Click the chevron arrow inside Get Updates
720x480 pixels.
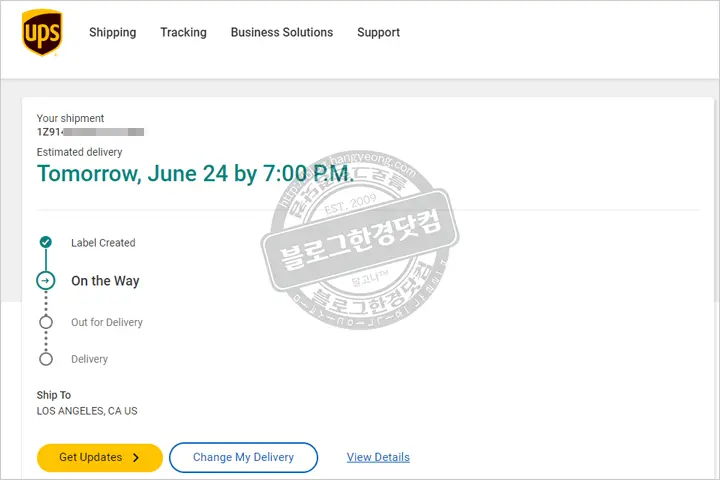coord(135,457)
